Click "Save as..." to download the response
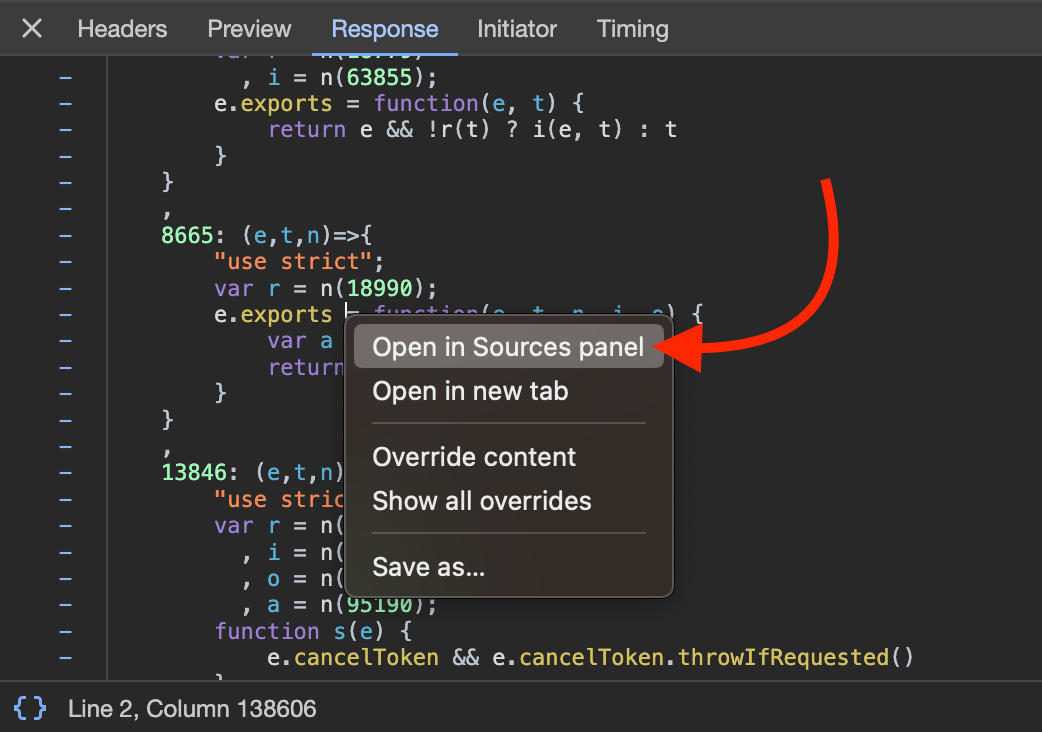 coord(428,566)
